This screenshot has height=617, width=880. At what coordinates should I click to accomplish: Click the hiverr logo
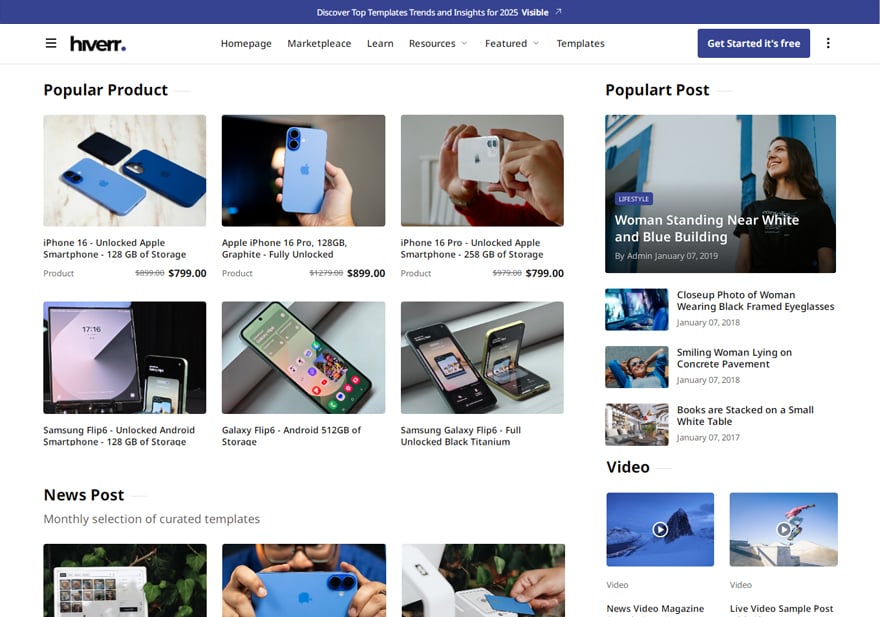98,43
